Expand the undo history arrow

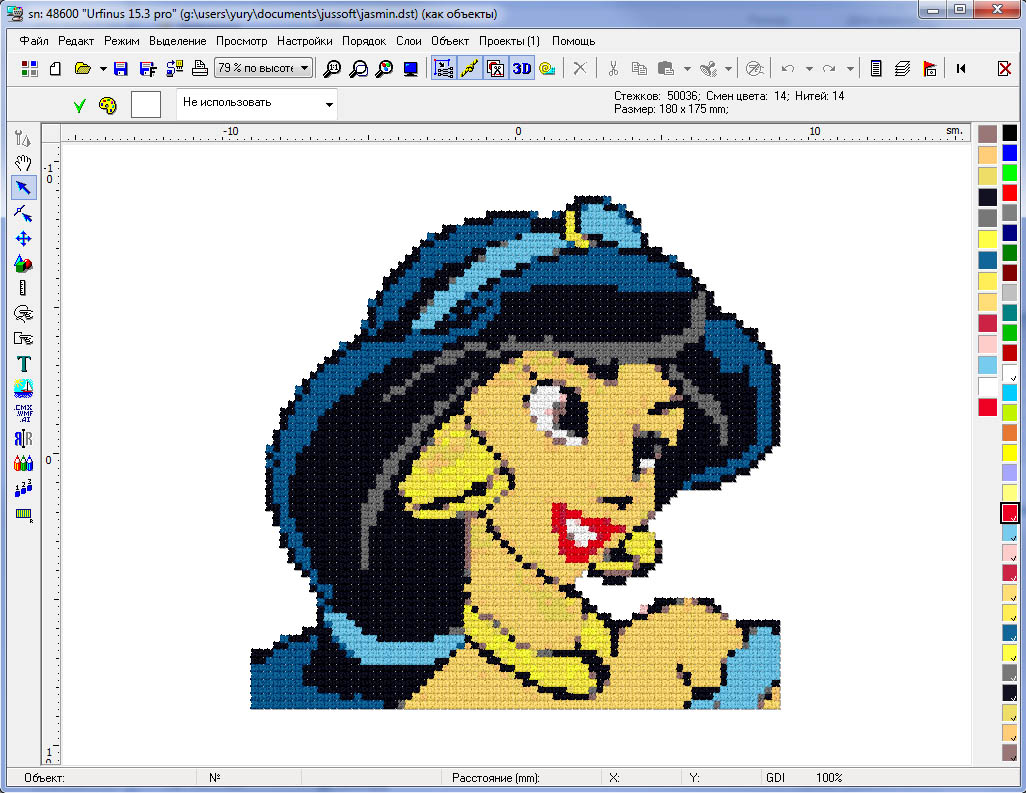point(809,68)
